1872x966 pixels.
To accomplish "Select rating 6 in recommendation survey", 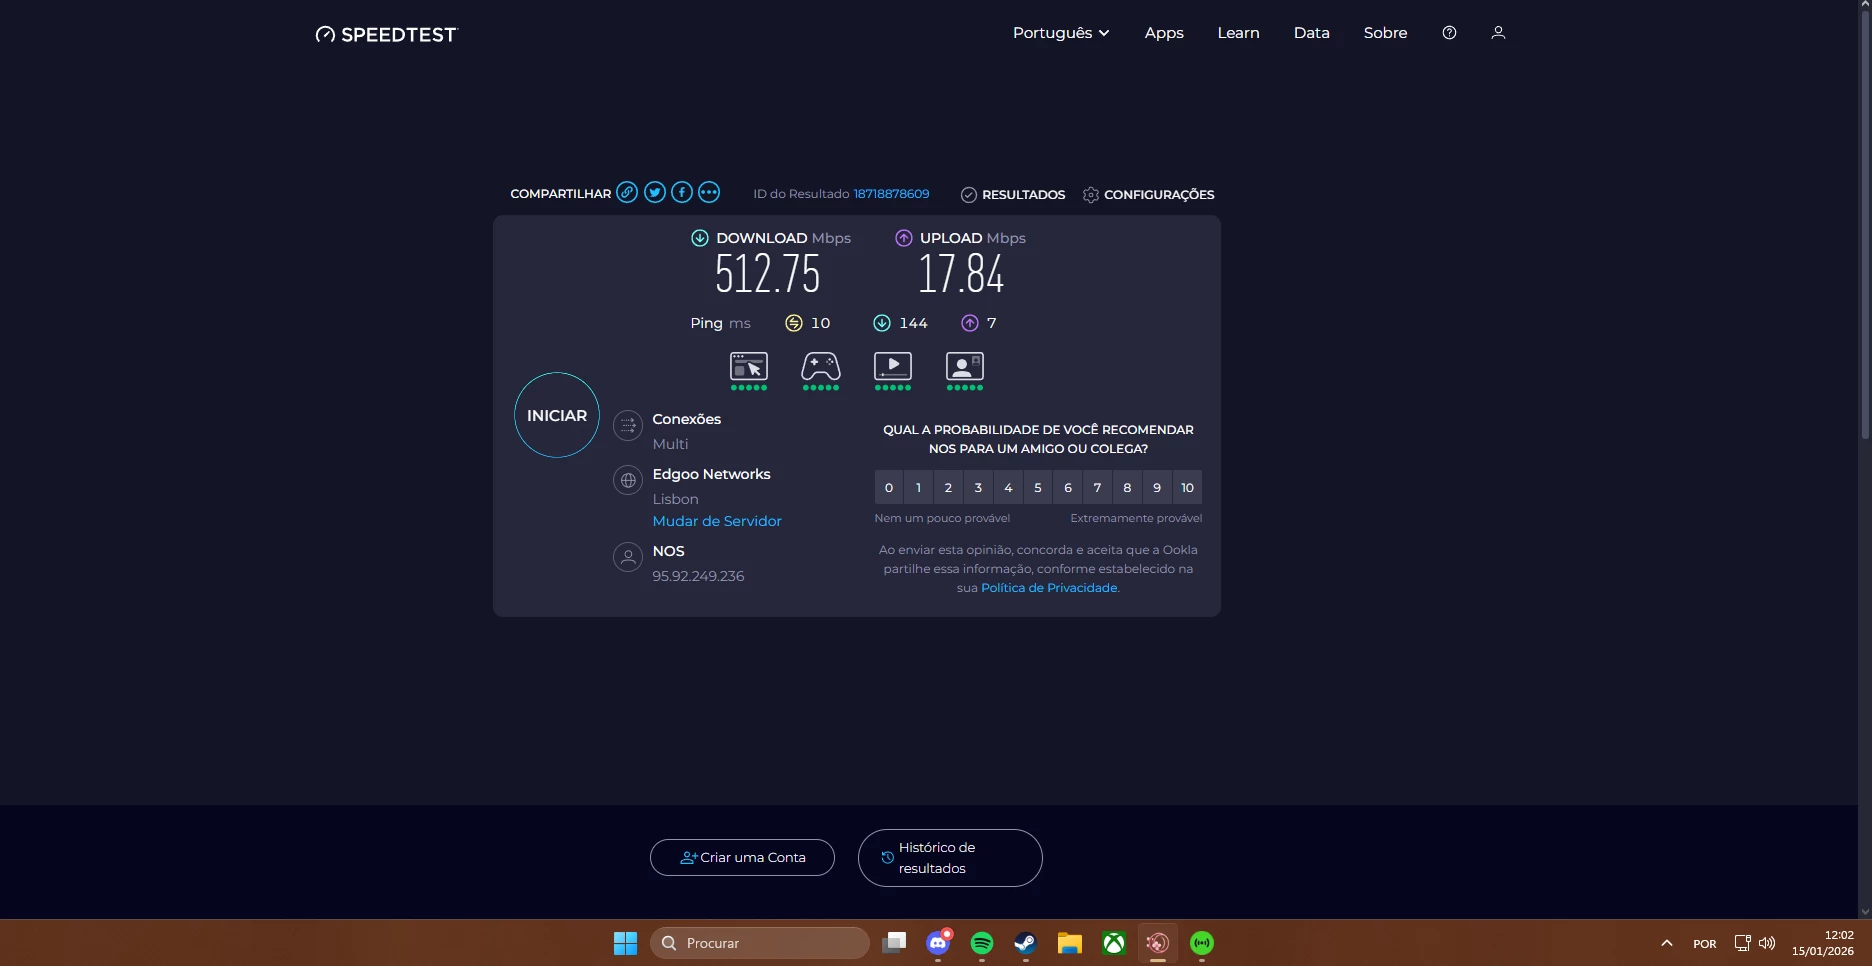I will [1068, 488].
